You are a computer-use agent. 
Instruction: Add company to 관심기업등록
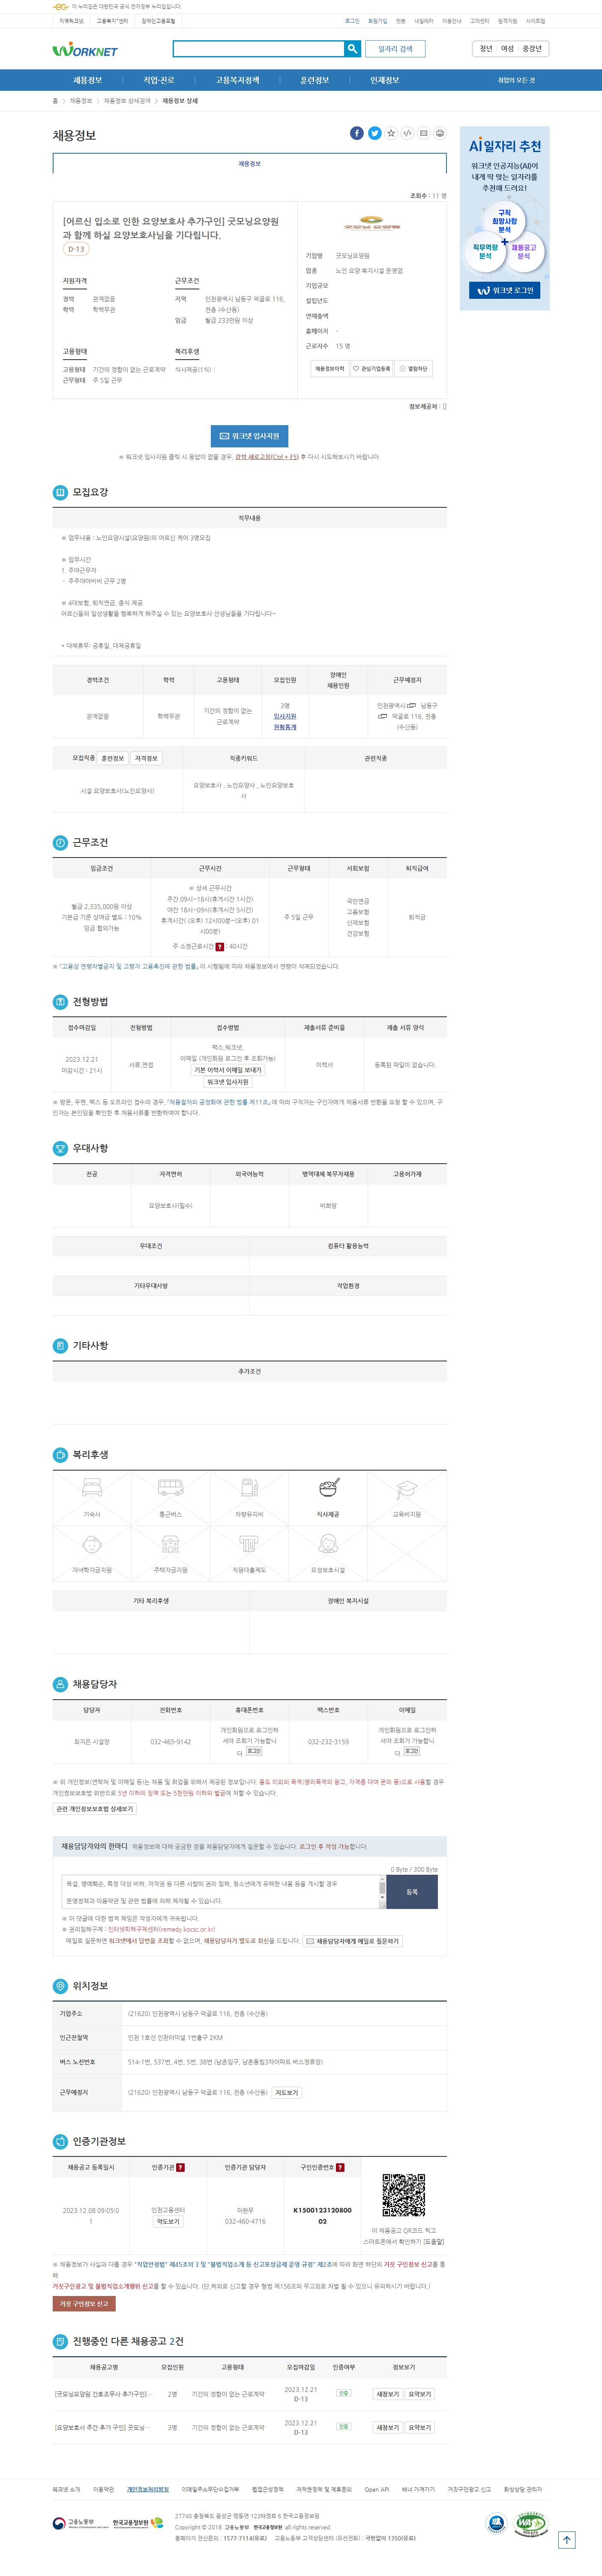(371, 368)
